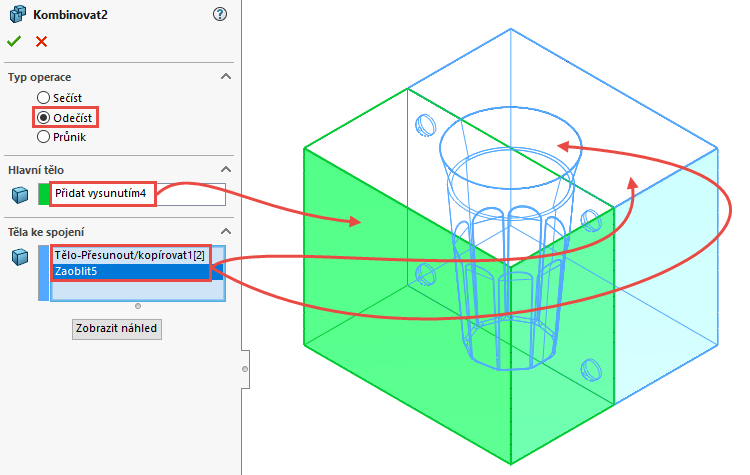Click the panel splitter collapse handle
Image resolution: width=750 pixels, height=475 pixels.
tap(245, 369)
